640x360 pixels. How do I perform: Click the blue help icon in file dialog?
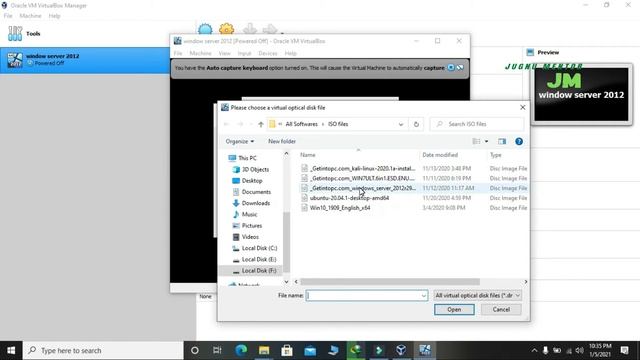(x=519, y=141)
